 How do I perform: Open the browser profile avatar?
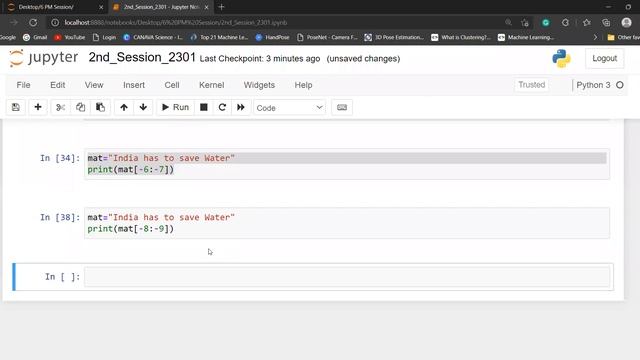627,22
